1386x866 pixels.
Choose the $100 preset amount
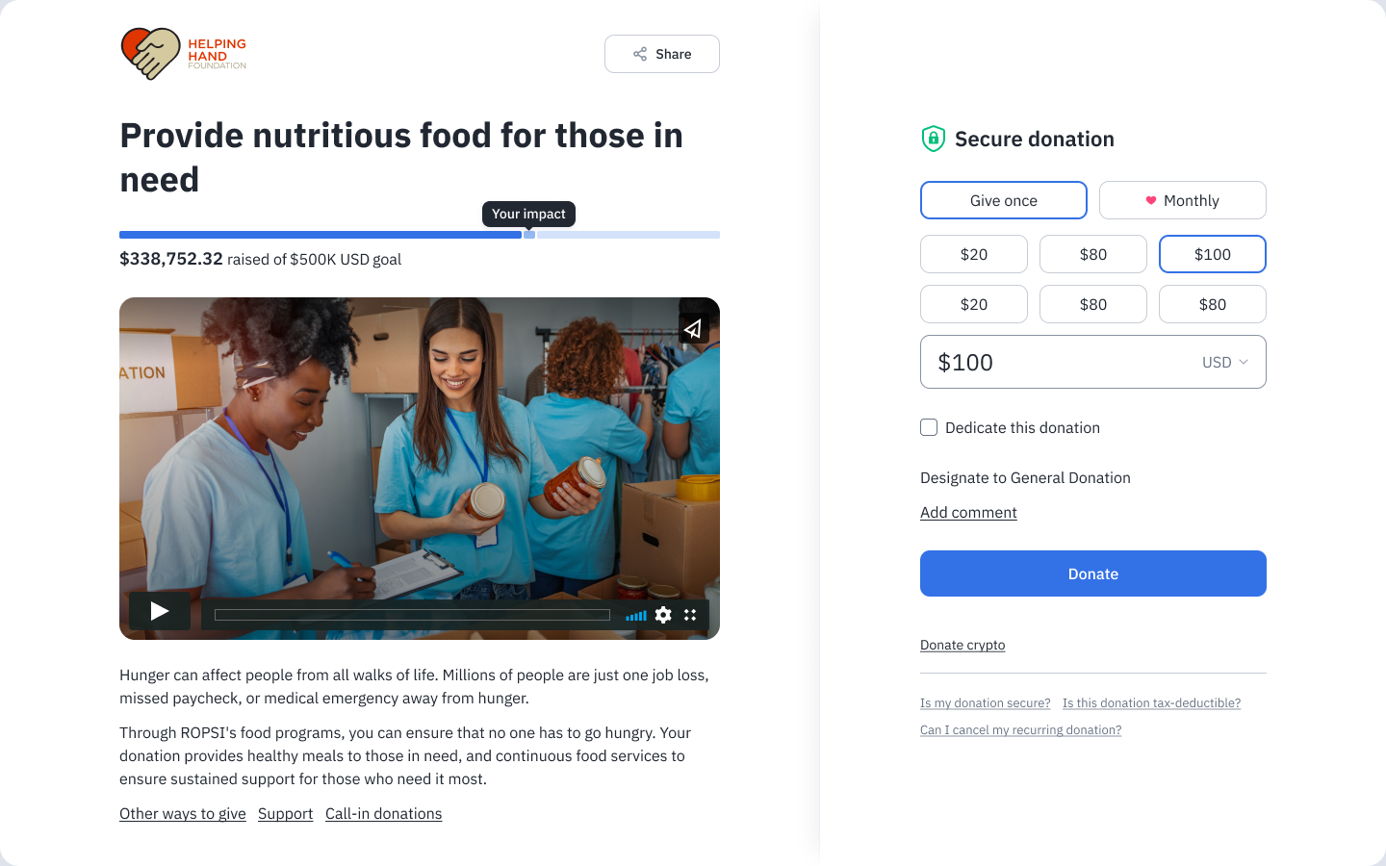(x=1212, y=254)
